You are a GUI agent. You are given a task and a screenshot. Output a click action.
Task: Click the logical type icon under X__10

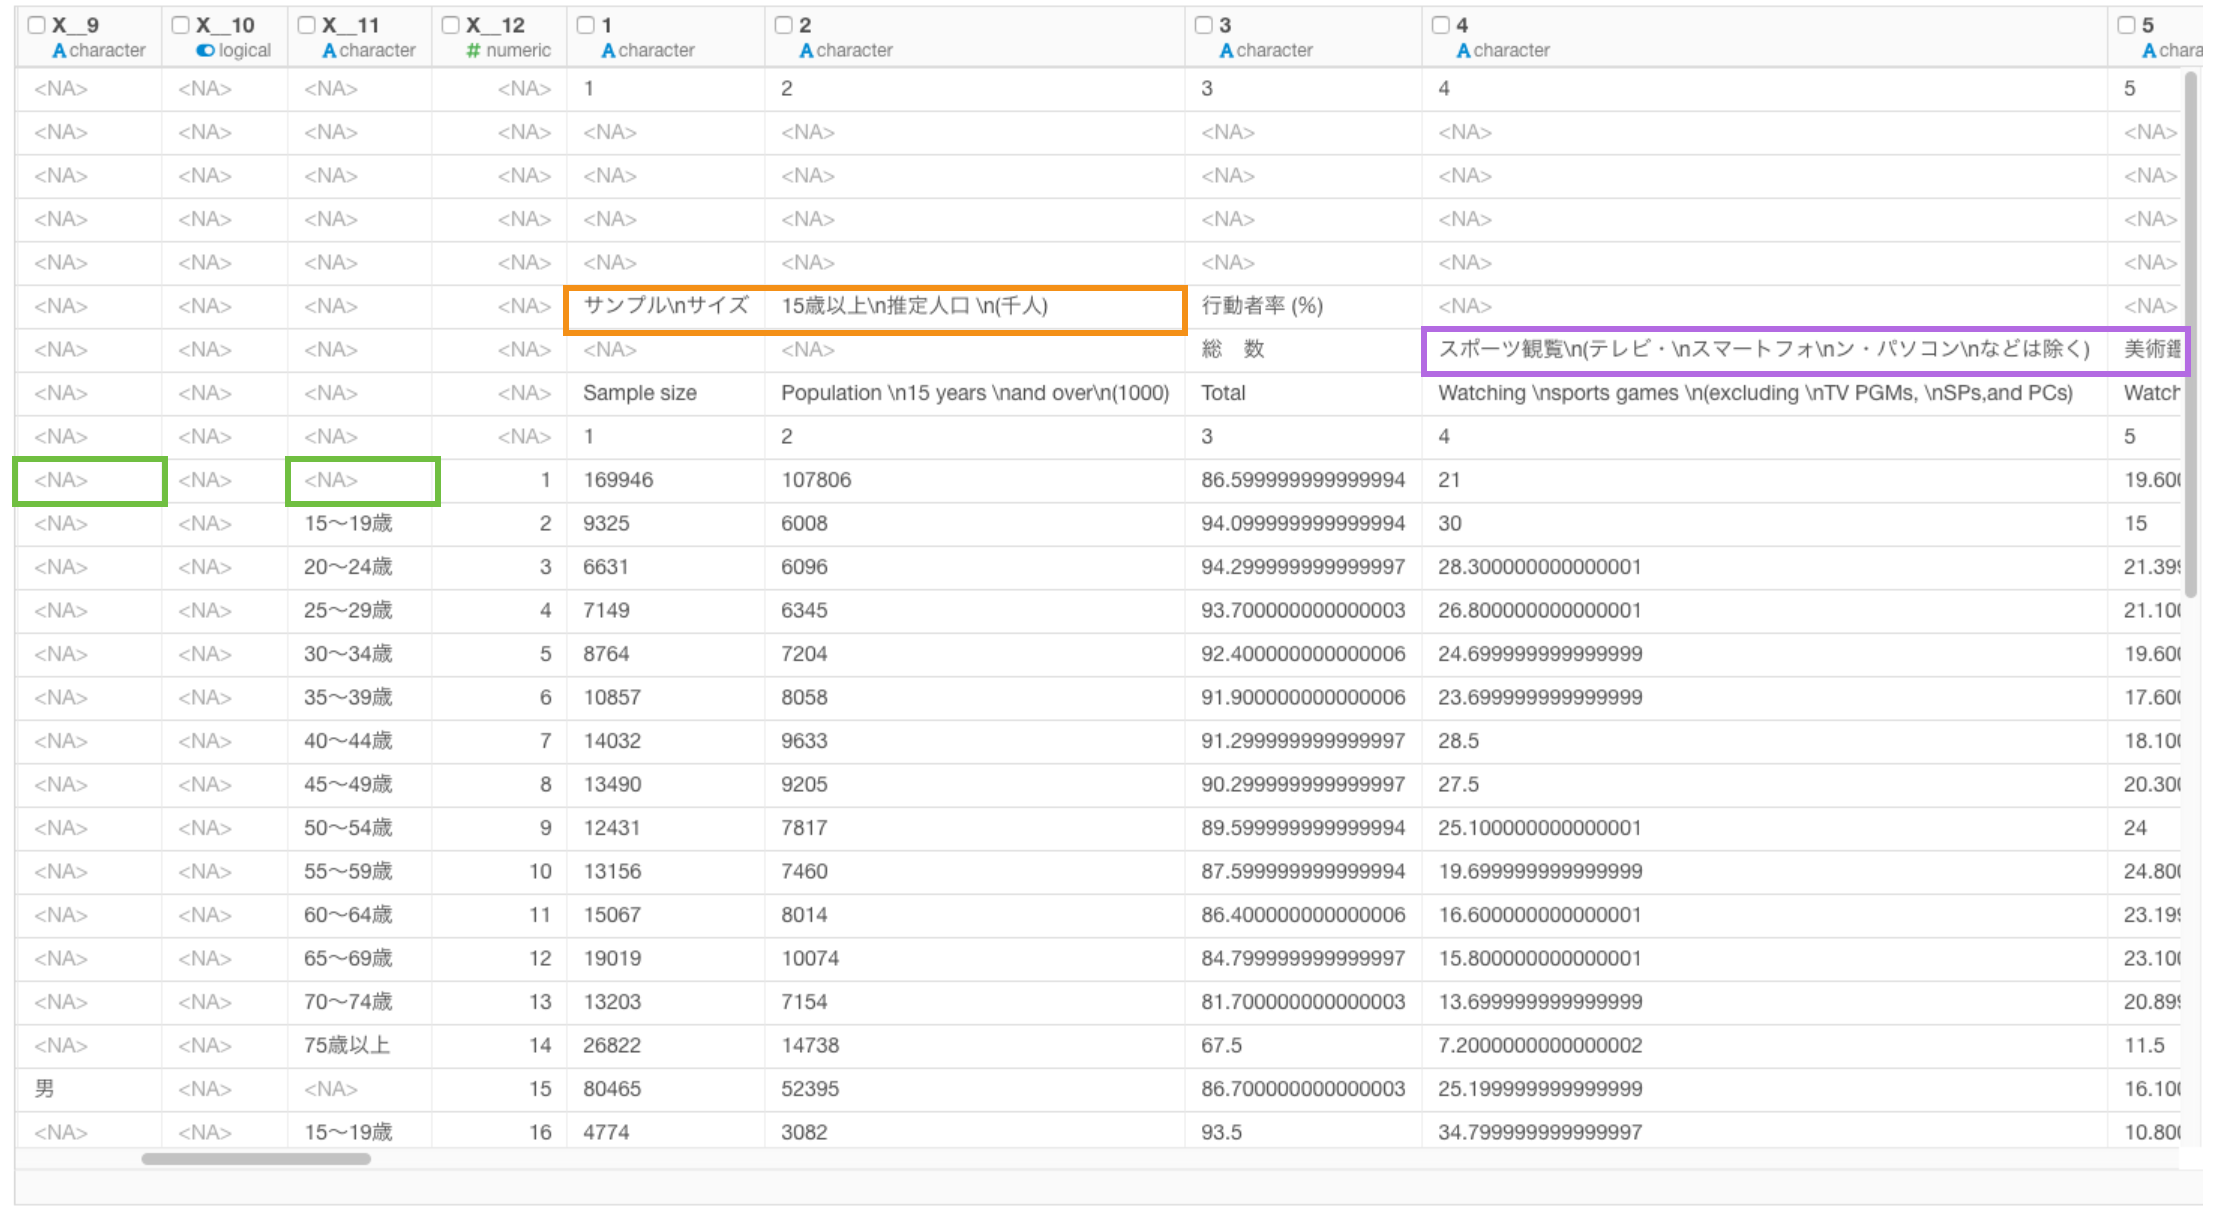(x=205, y=50)
